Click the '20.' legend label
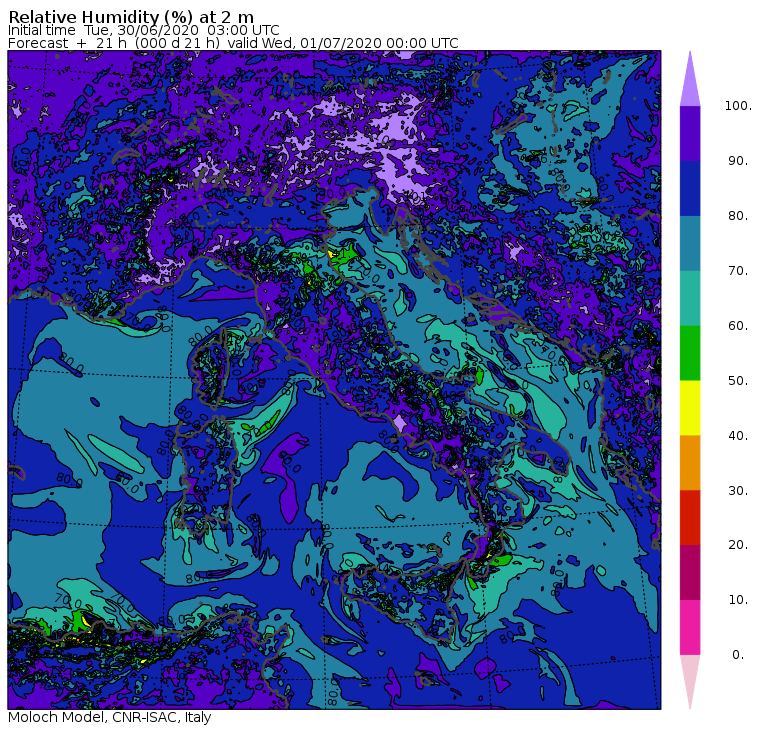Screen dimensions: 760x731 click(x=738, y=545)
